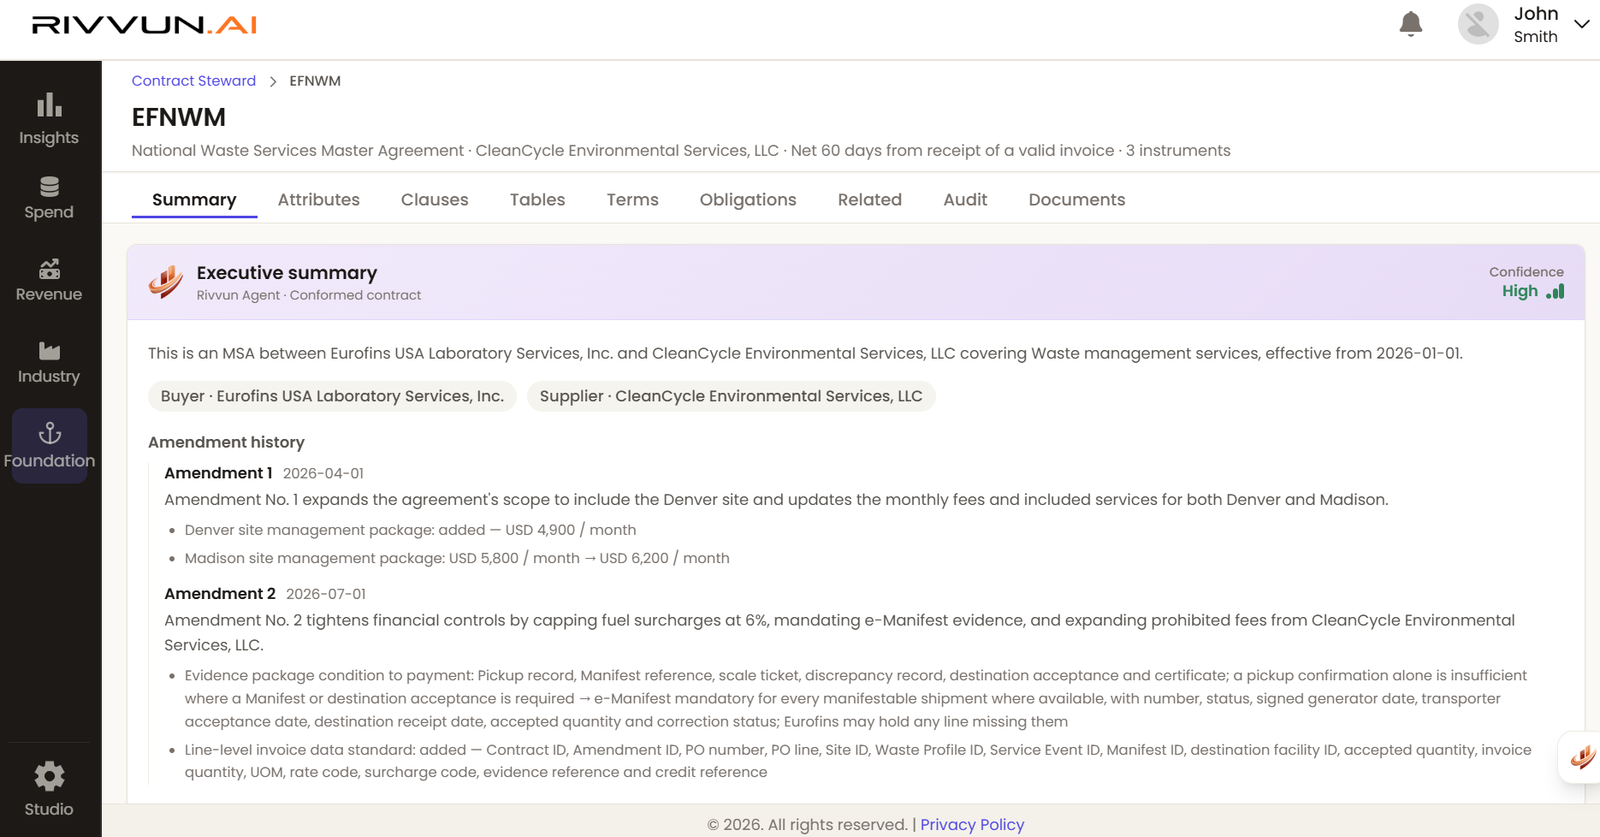Click the Amendment history label
This screenshot has height=837, width=1600.
pos(226,442)
